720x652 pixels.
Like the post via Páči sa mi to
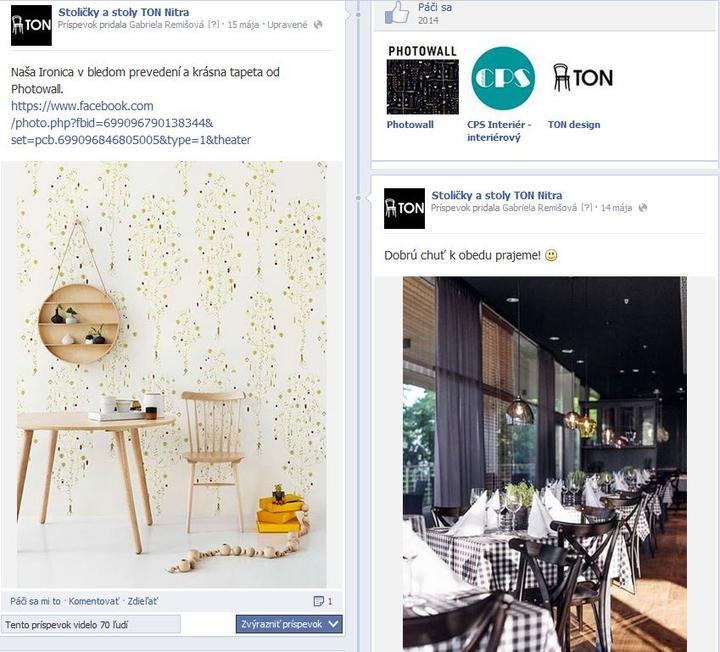(x=35, y=601)
